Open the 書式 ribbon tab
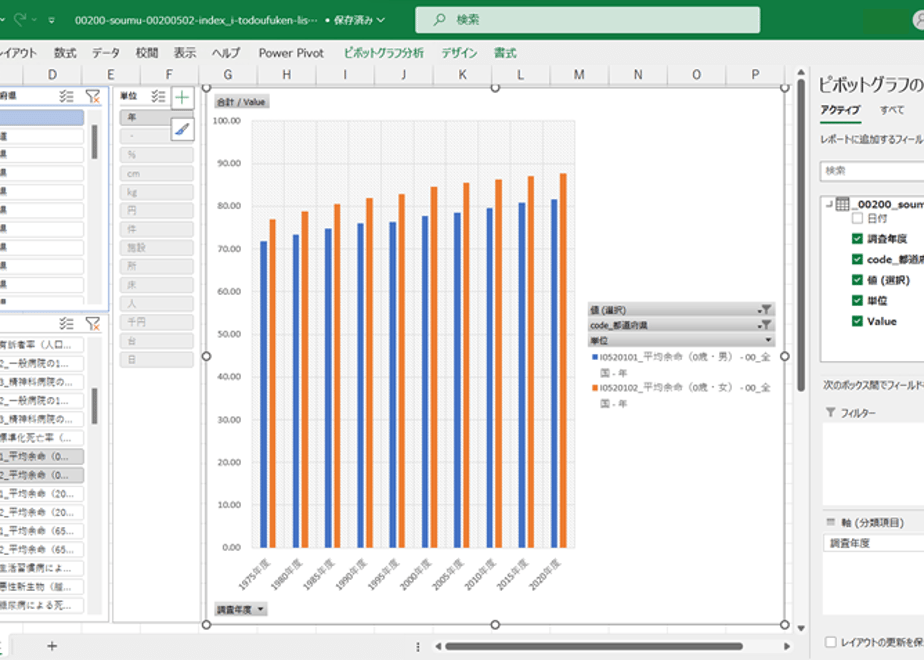The height and width of the screenshot is (660, 924). click(505, 53)
